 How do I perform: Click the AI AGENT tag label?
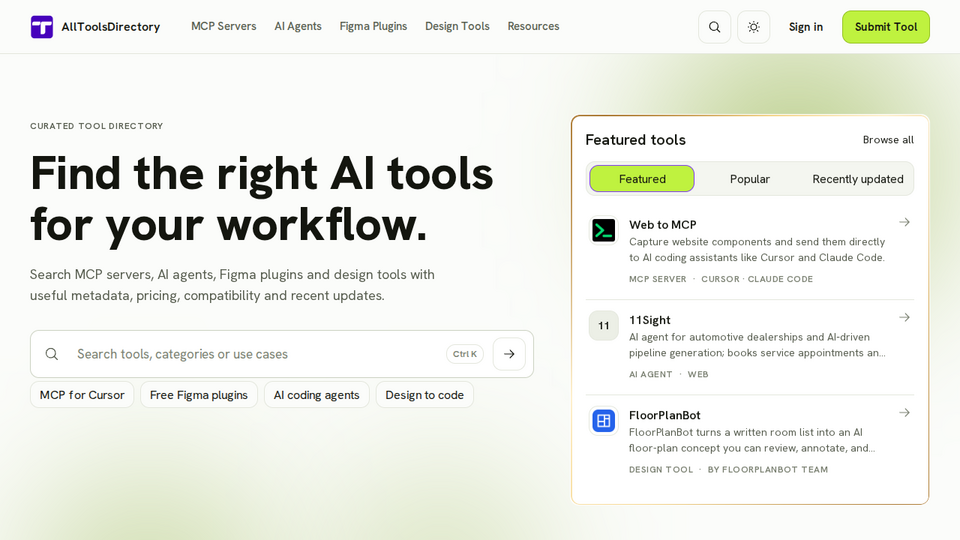[650, 374]
